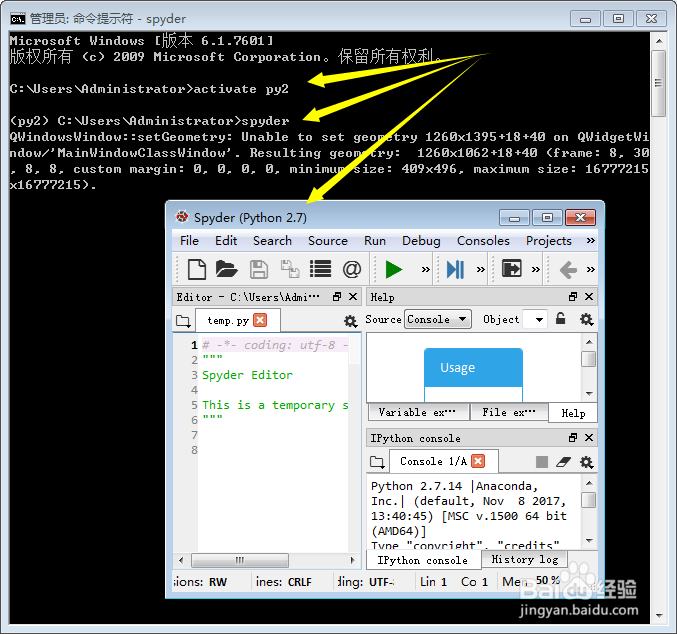This screenshot has width=677, height=634.
Task: Click the @ symbol toolbar icon
Action: 352,269
